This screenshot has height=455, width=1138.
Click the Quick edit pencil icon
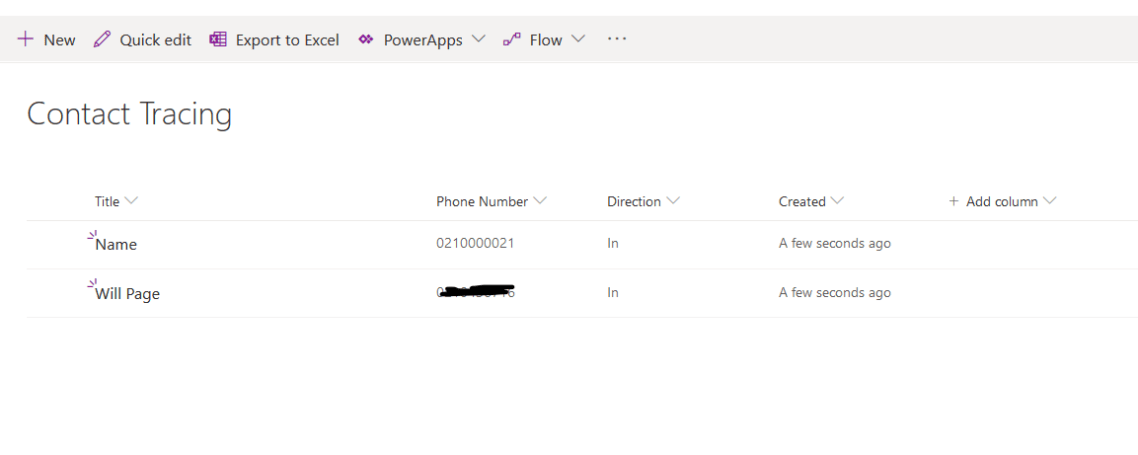click(x=102, y=40)
